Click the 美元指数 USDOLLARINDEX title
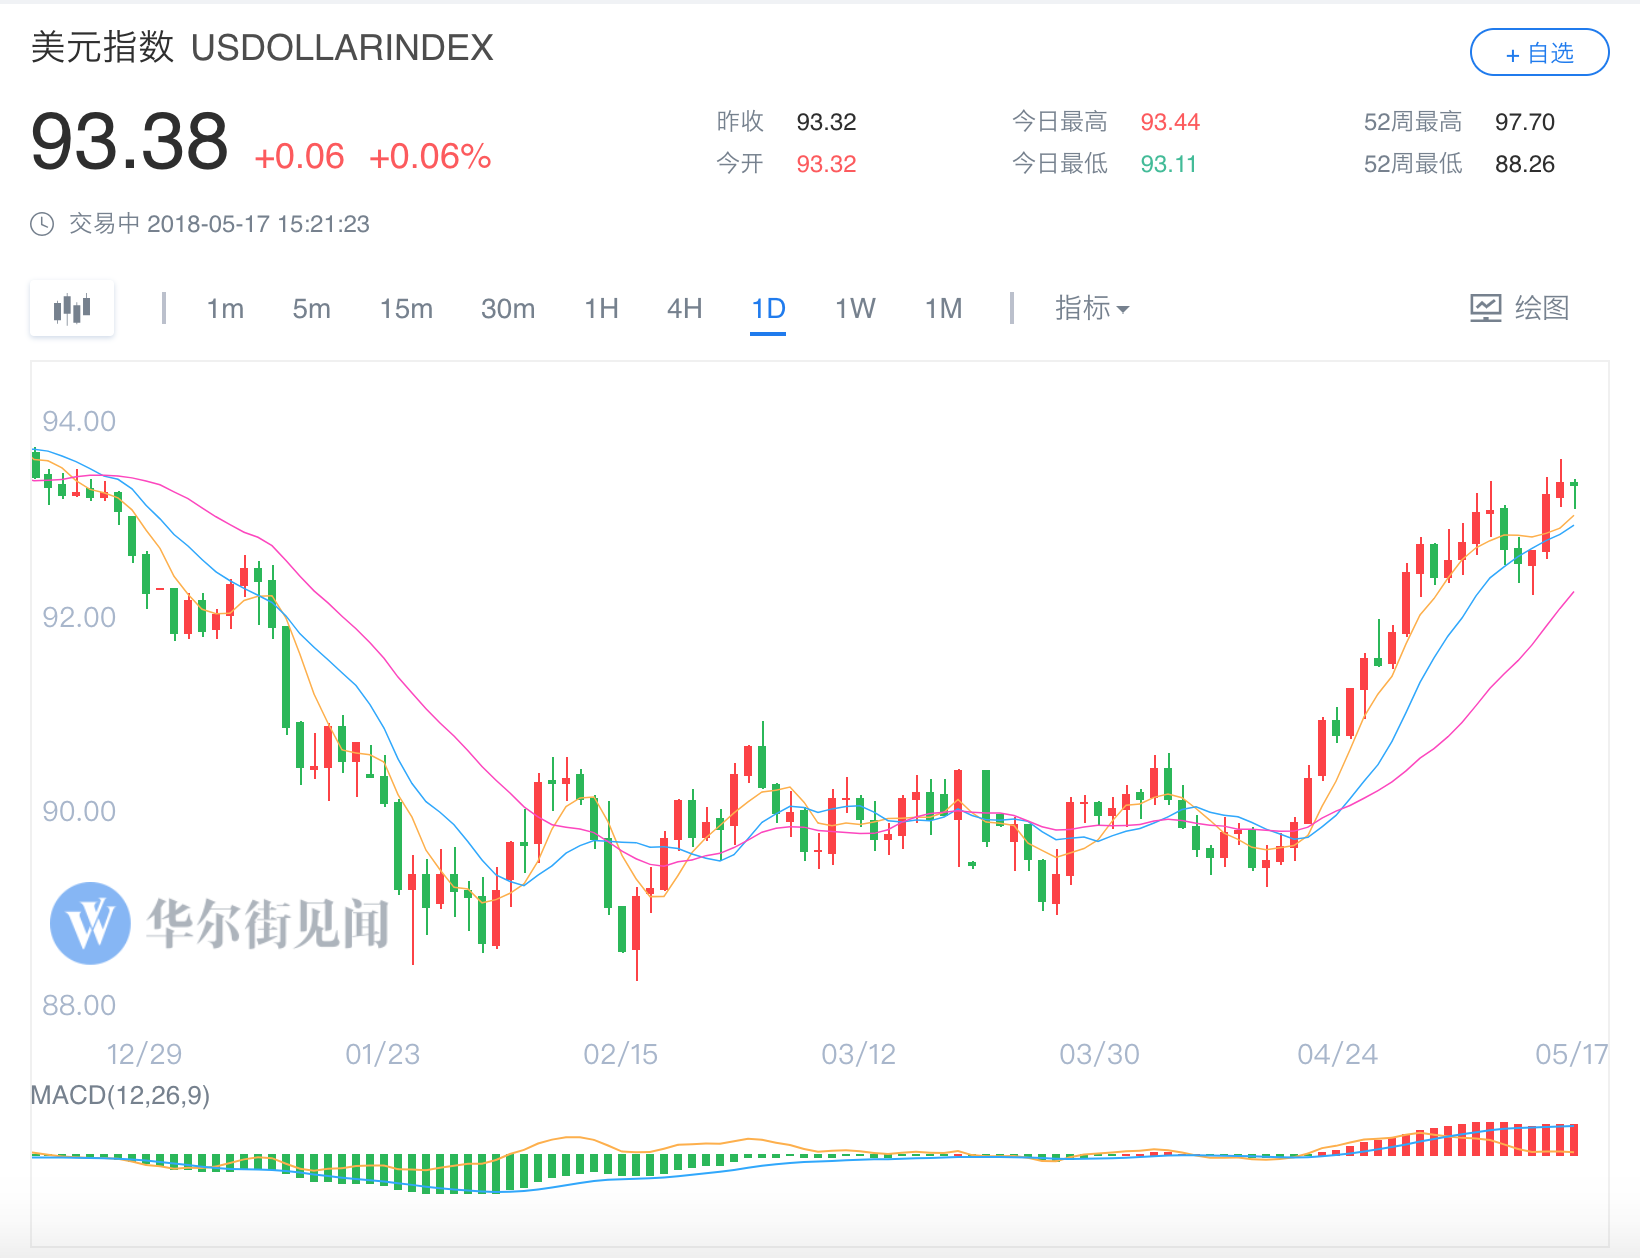Viewport: 1640px width, 1258px height. point(262,47)
